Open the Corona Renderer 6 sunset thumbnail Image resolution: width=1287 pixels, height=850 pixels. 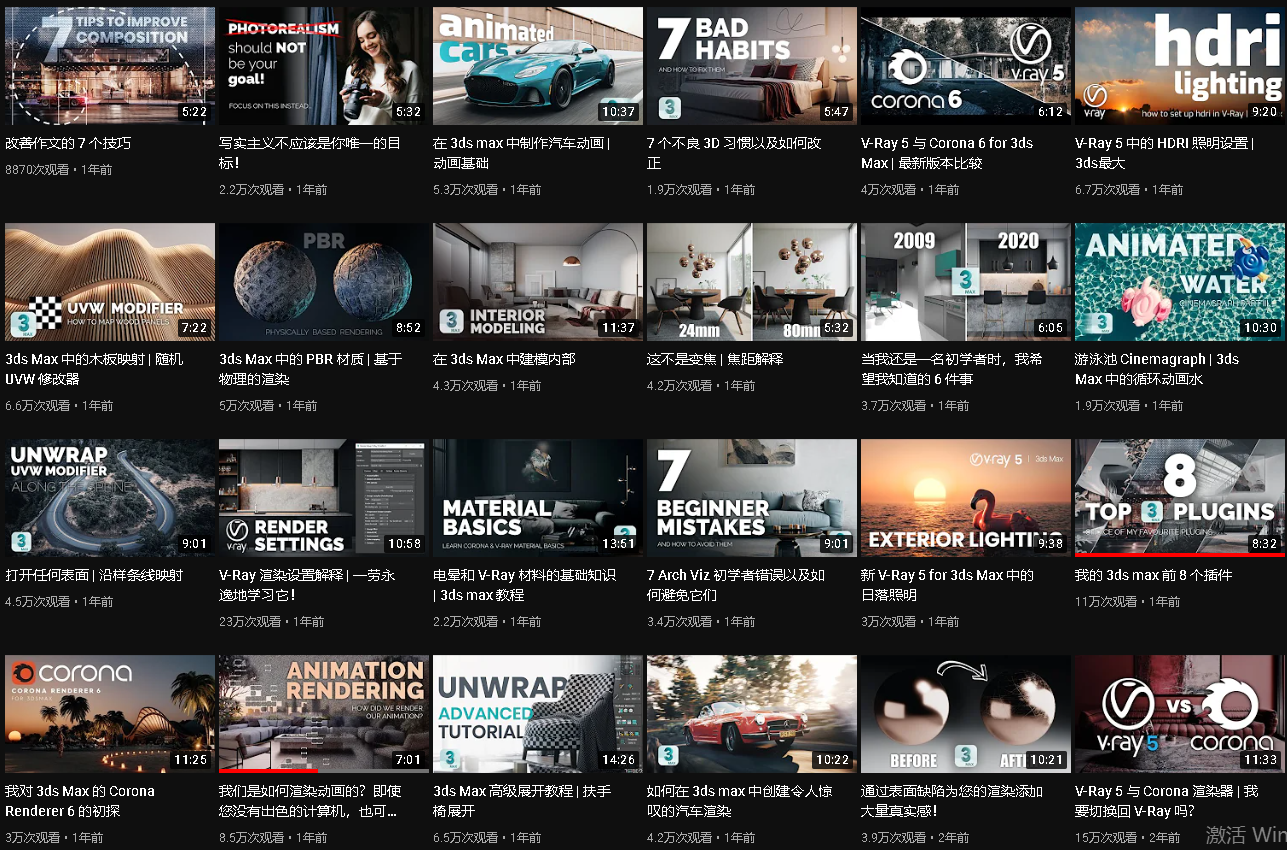click(110, 714)
